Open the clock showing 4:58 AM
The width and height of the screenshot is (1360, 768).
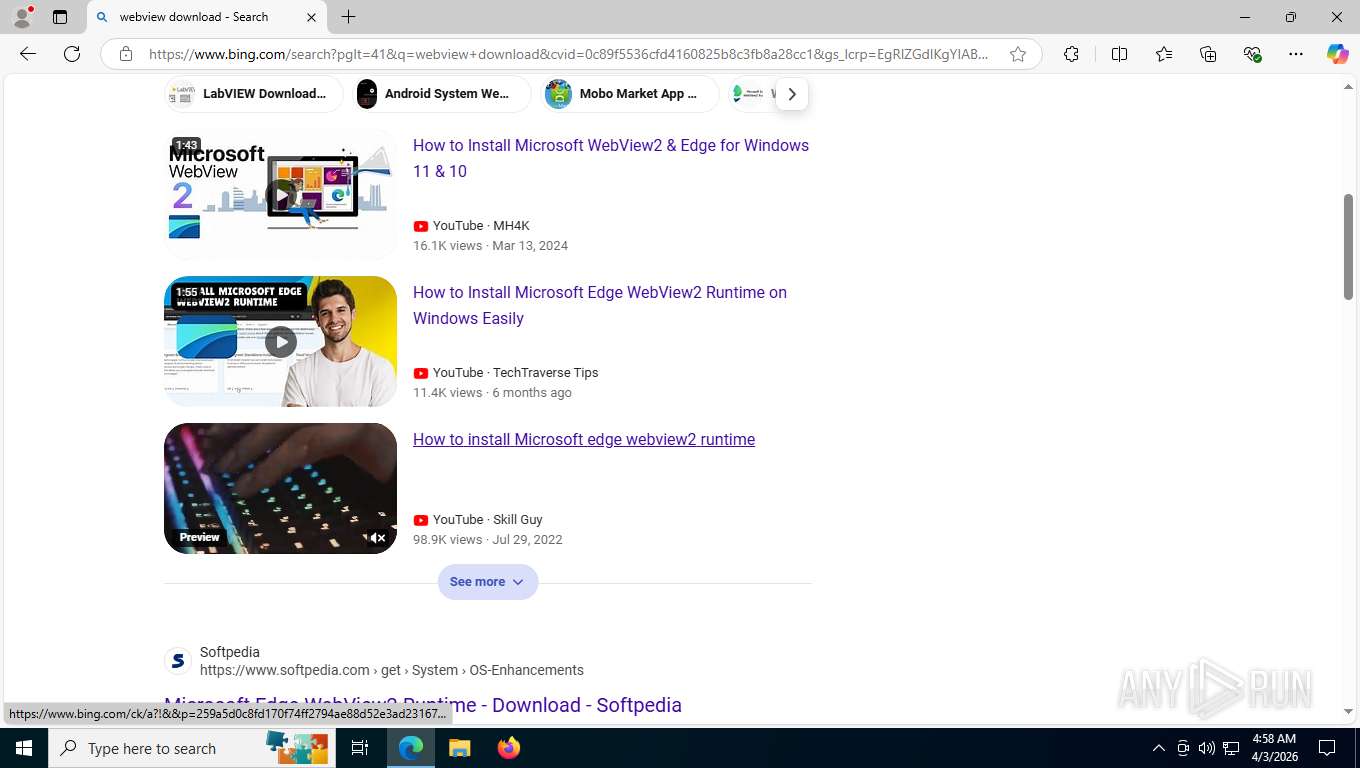coord(1274,748)
